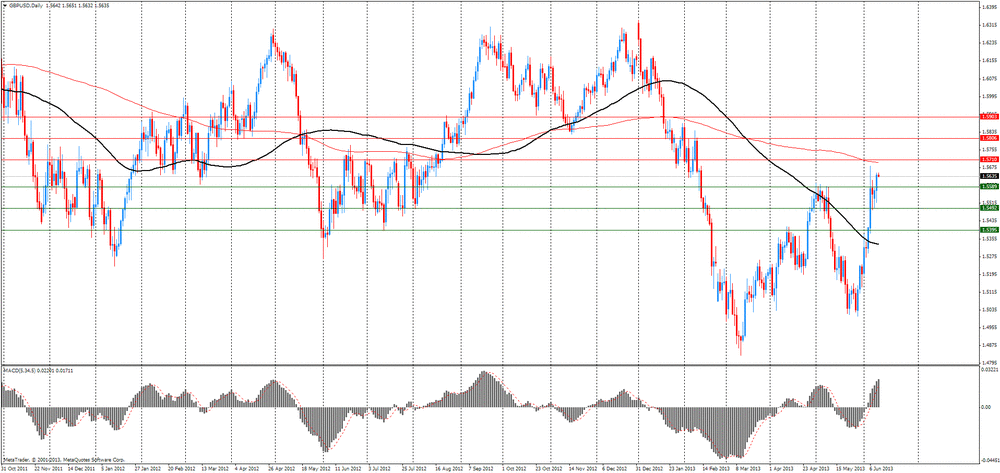The image size is (1000, 473).
Task: Select the red 1.5710 resistance level label
Action: (x=989, y=159)
